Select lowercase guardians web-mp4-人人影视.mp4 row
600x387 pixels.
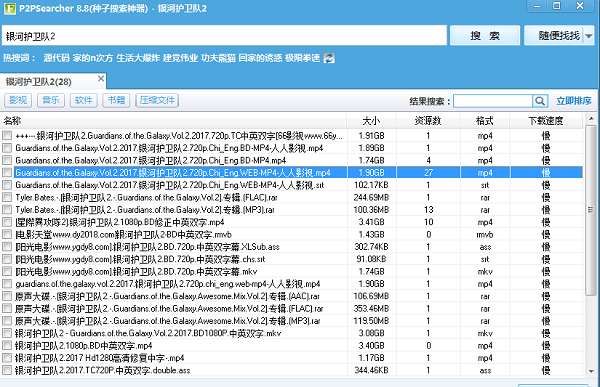click(291, 284)
